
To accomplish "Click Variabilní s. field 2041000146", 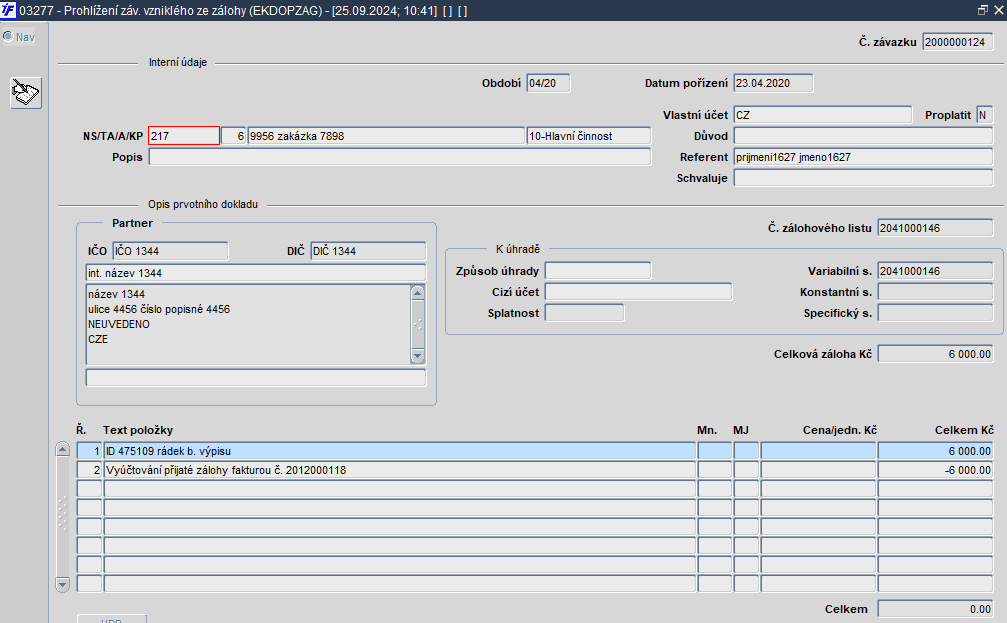I will click(935, 271).
